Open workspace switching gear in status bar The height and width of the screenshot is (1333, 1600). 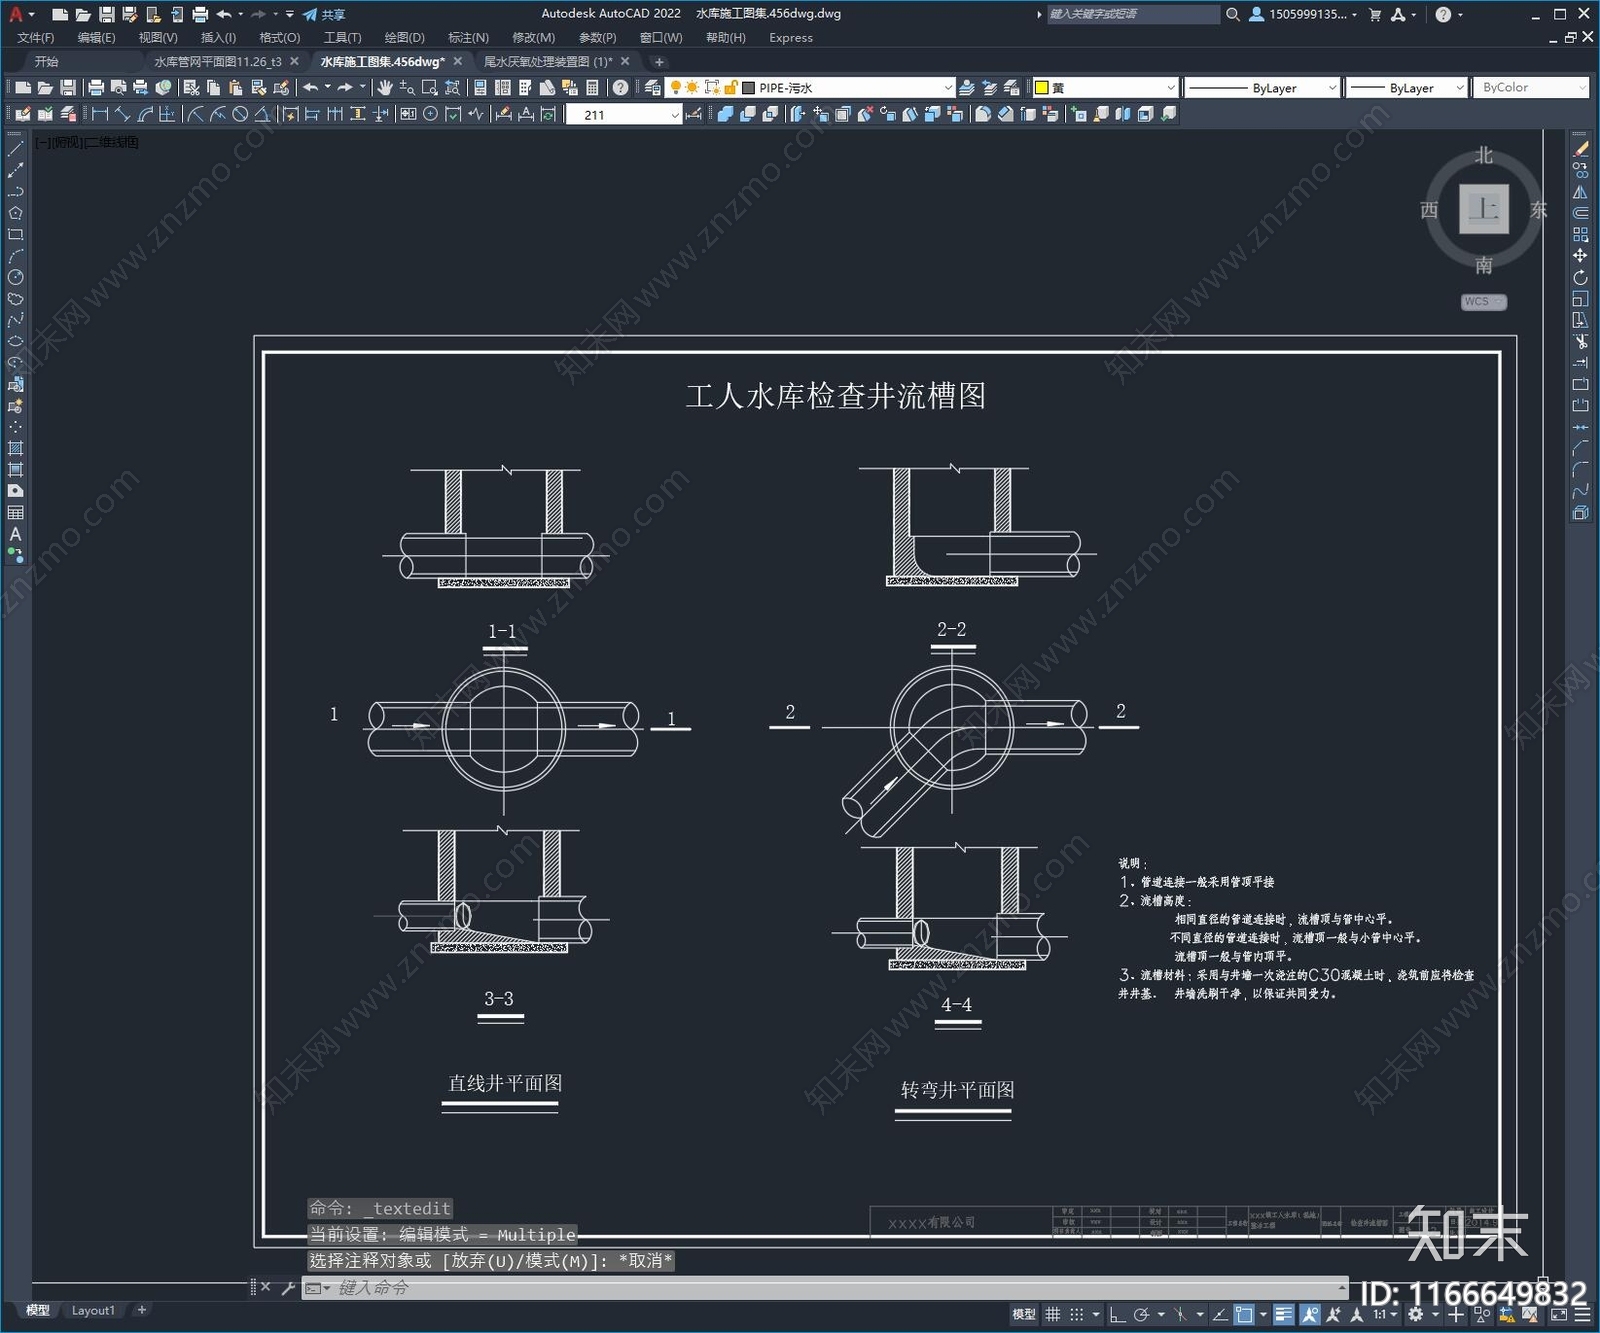tap(1416, 1314)
